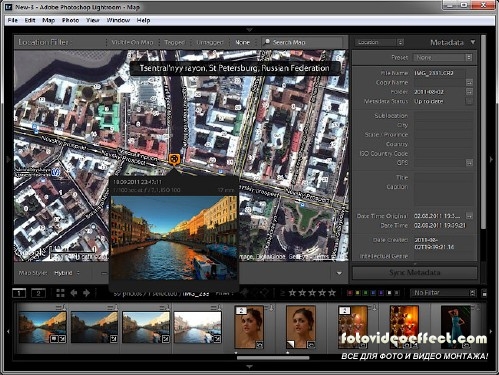Open the No Filter dropdown
The width and height of the screenshot is (499, 375).
[x=443, y=293]
